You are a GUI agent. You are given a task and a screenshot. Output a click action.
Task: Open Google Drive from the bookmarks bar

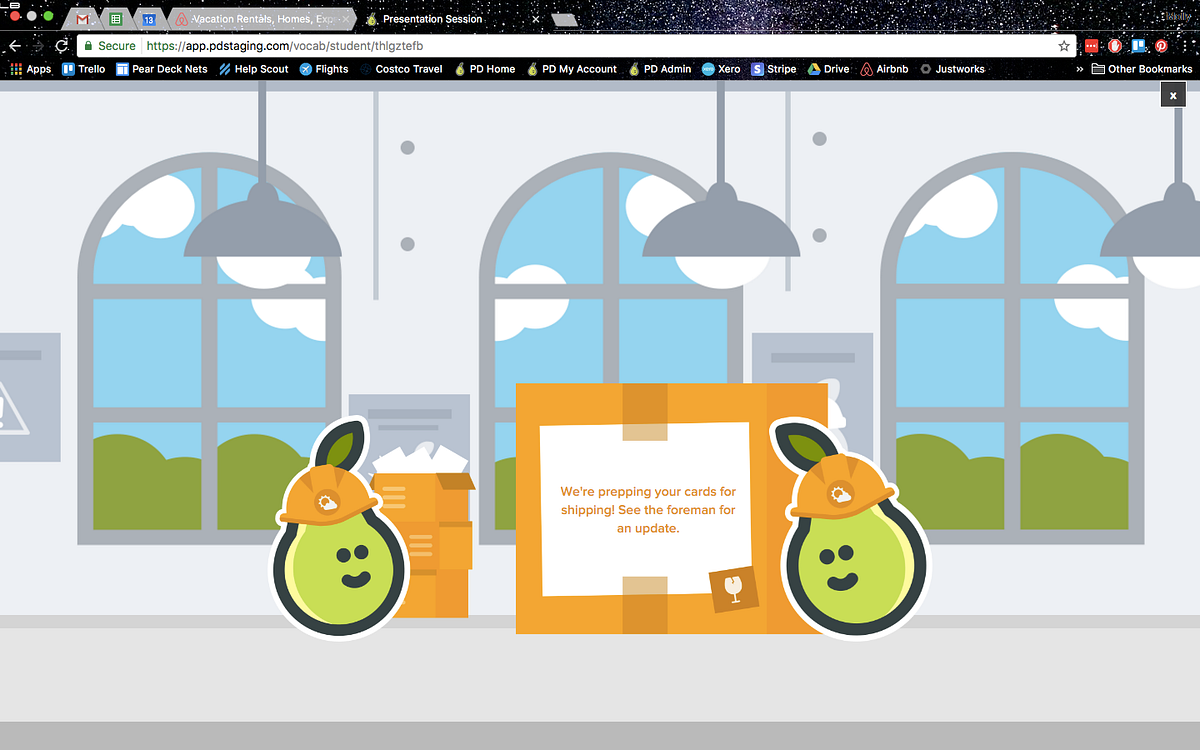pos(828,69)
